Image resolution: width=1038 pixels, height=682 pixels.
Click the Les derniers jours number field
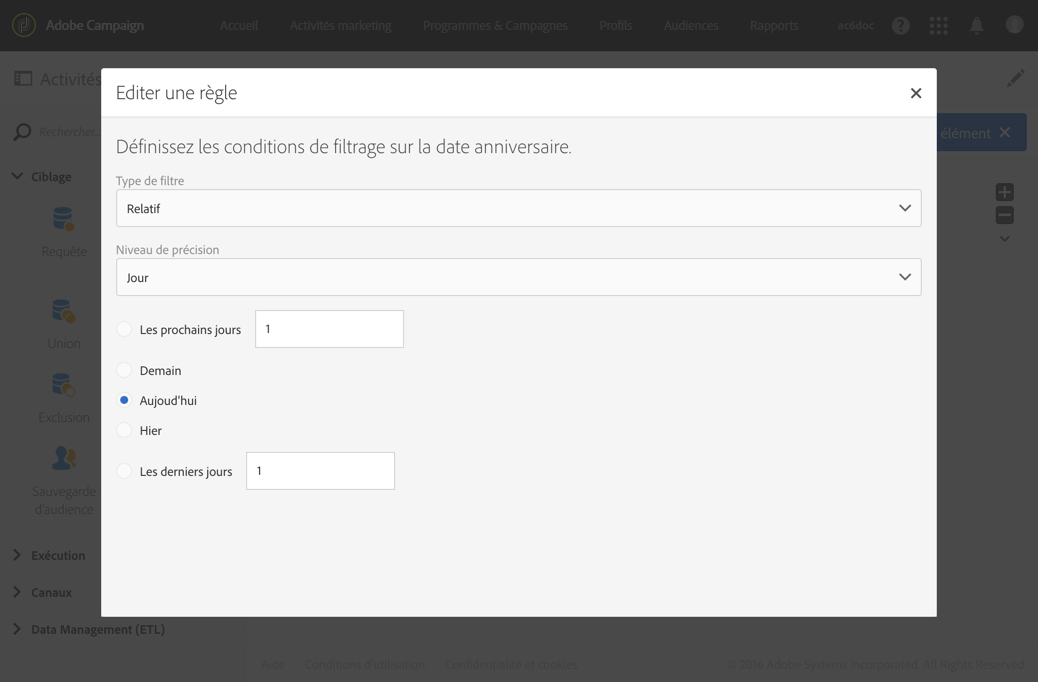(320, 471)
